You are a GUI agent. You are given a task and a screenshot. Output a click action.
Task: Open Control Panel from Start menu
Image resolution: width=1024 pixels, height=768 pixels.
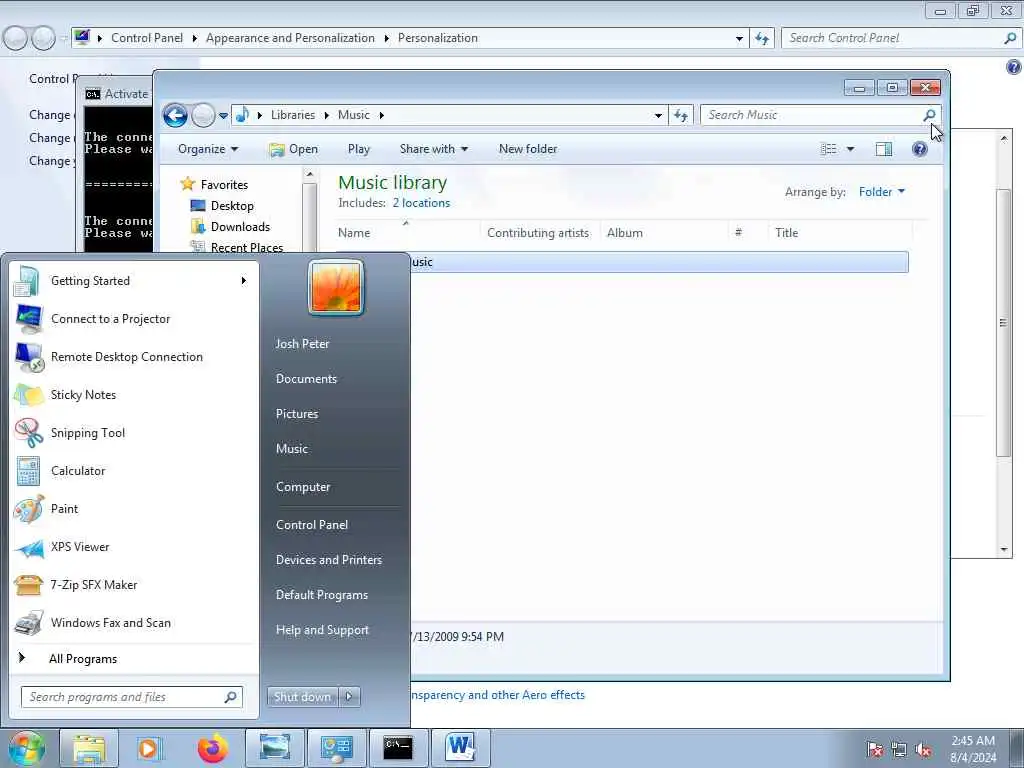(312, 525)
